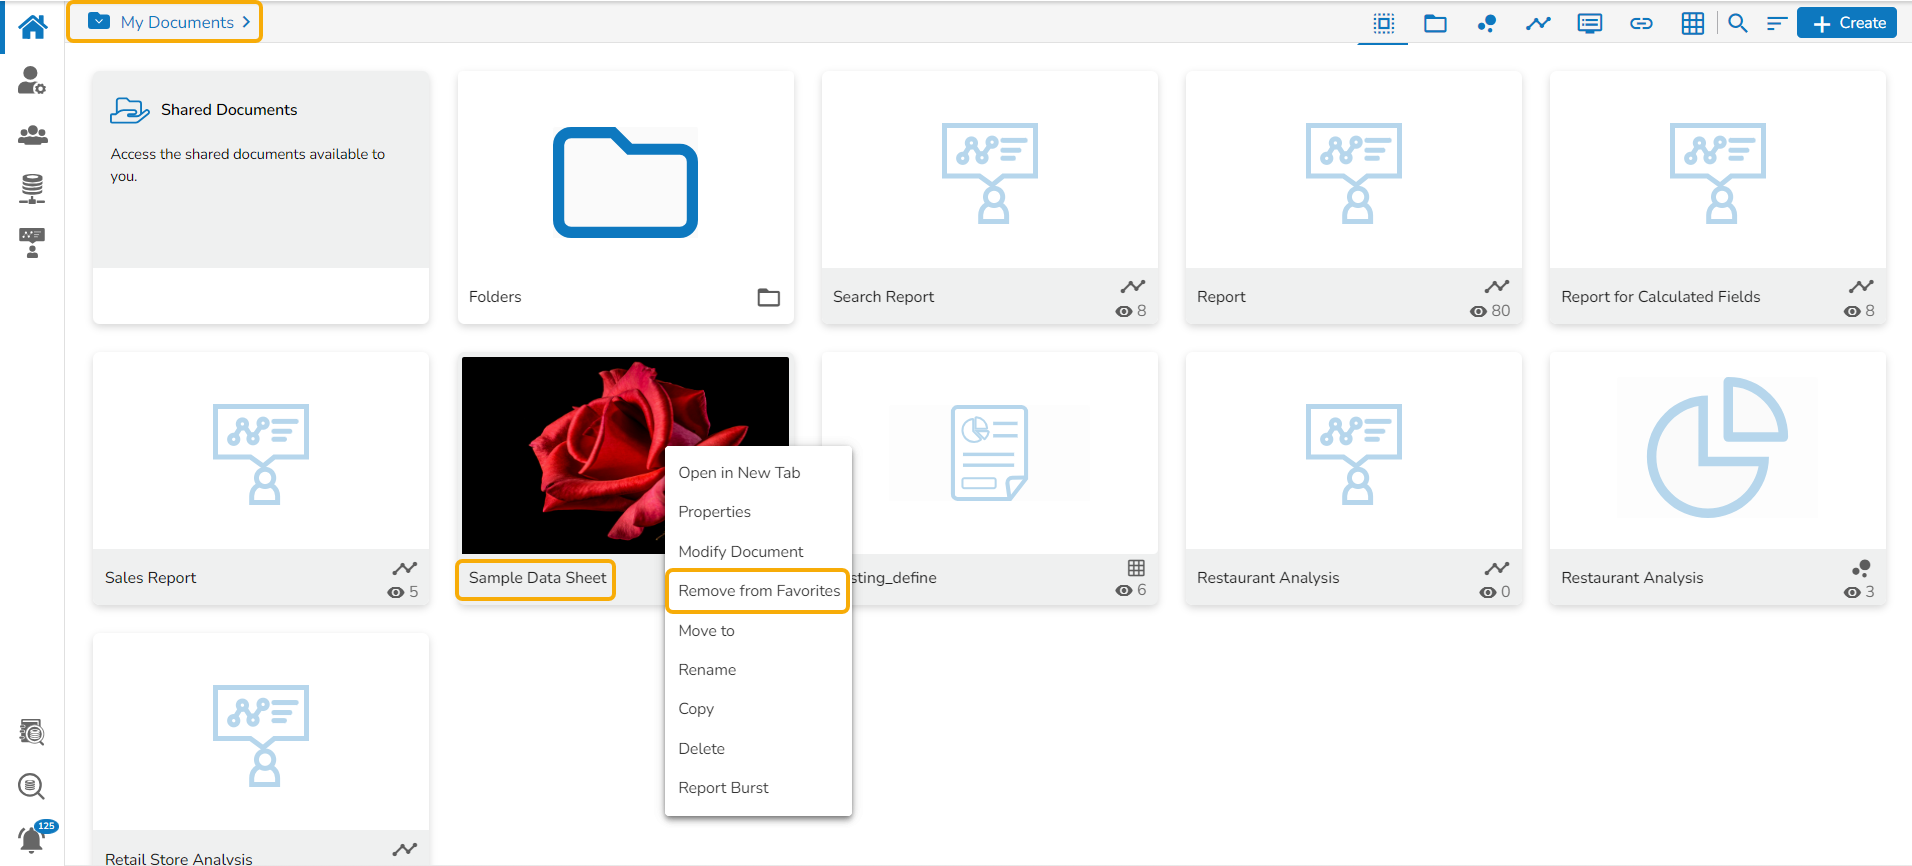Screen dimensions: 1912x866
Task: Open the data connectors database icon
Action: [32, 188]
